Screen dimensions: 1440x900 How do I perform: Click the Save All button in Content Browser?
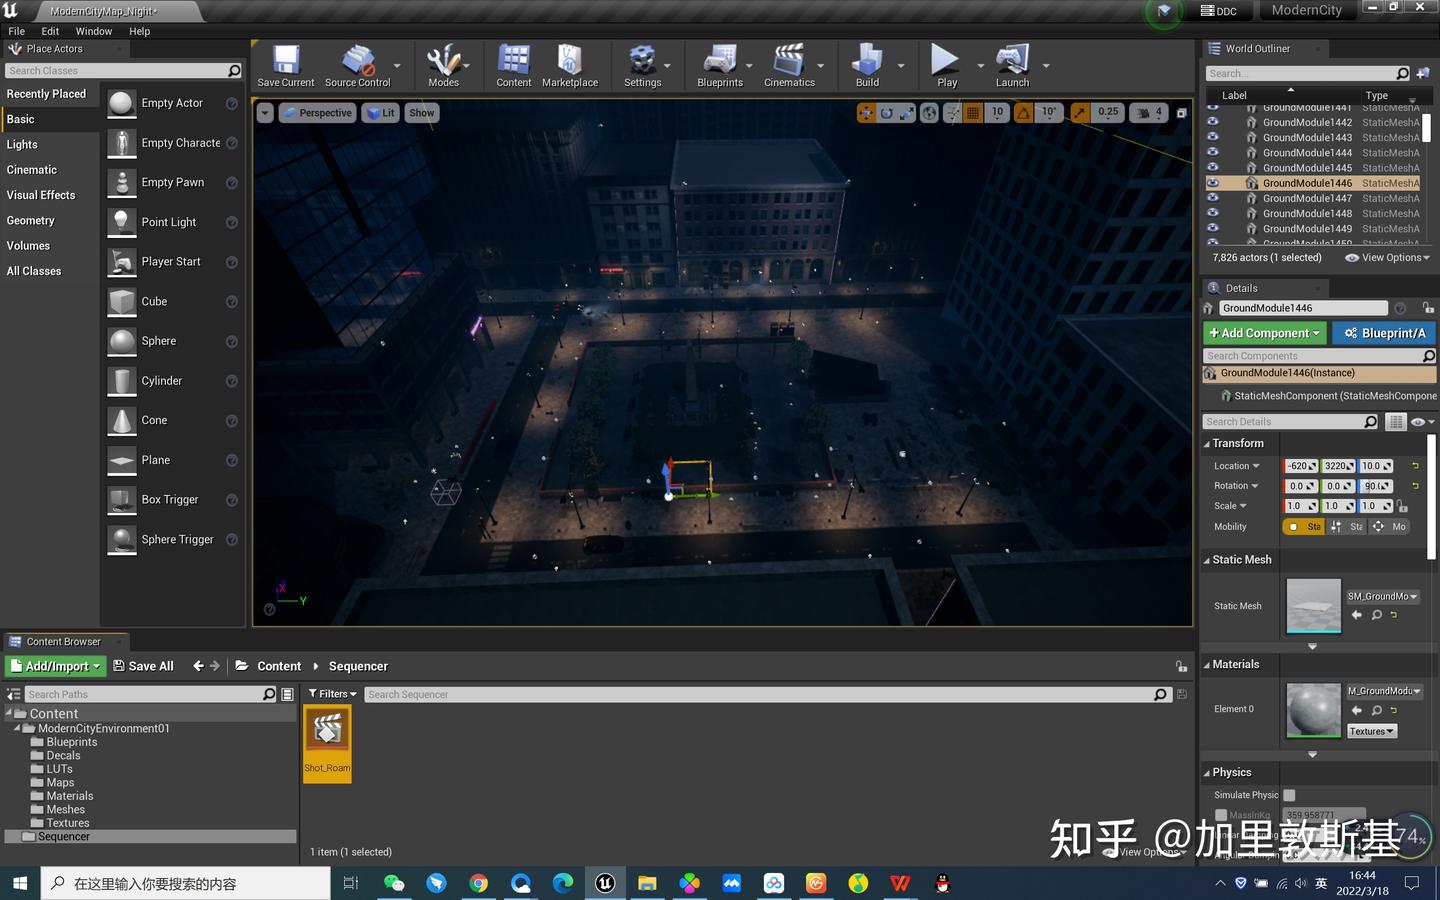143,665
